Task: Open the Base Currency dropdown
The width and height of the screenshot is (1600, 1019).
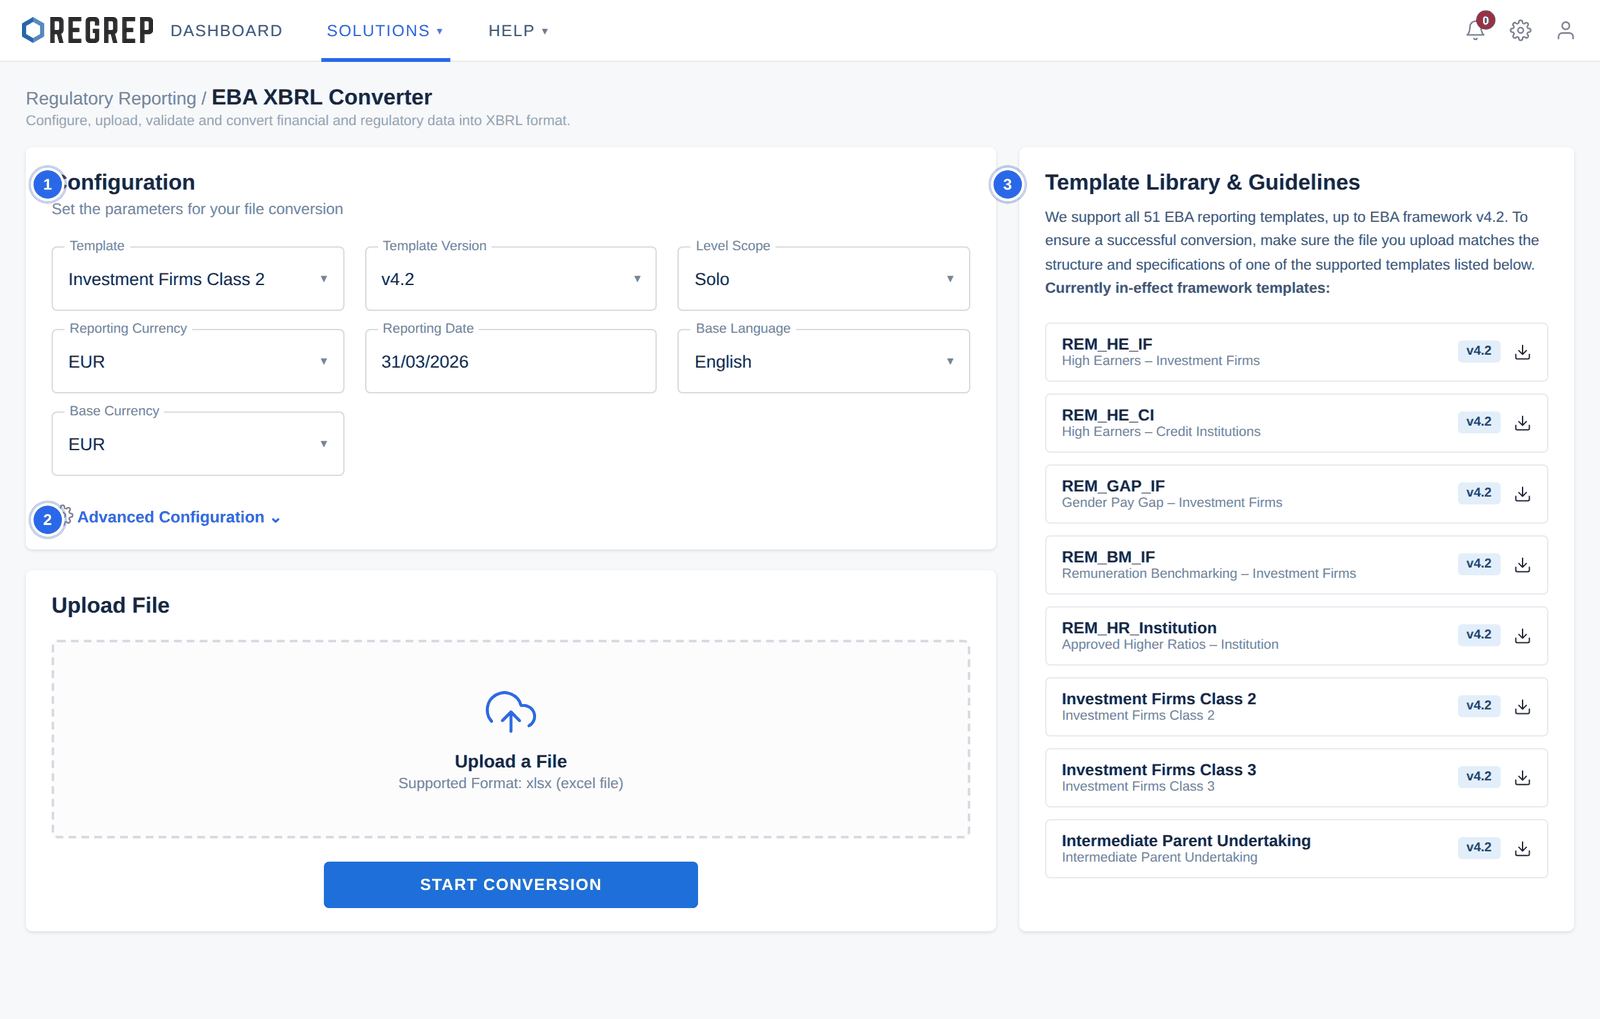Action: click(198, 444)
